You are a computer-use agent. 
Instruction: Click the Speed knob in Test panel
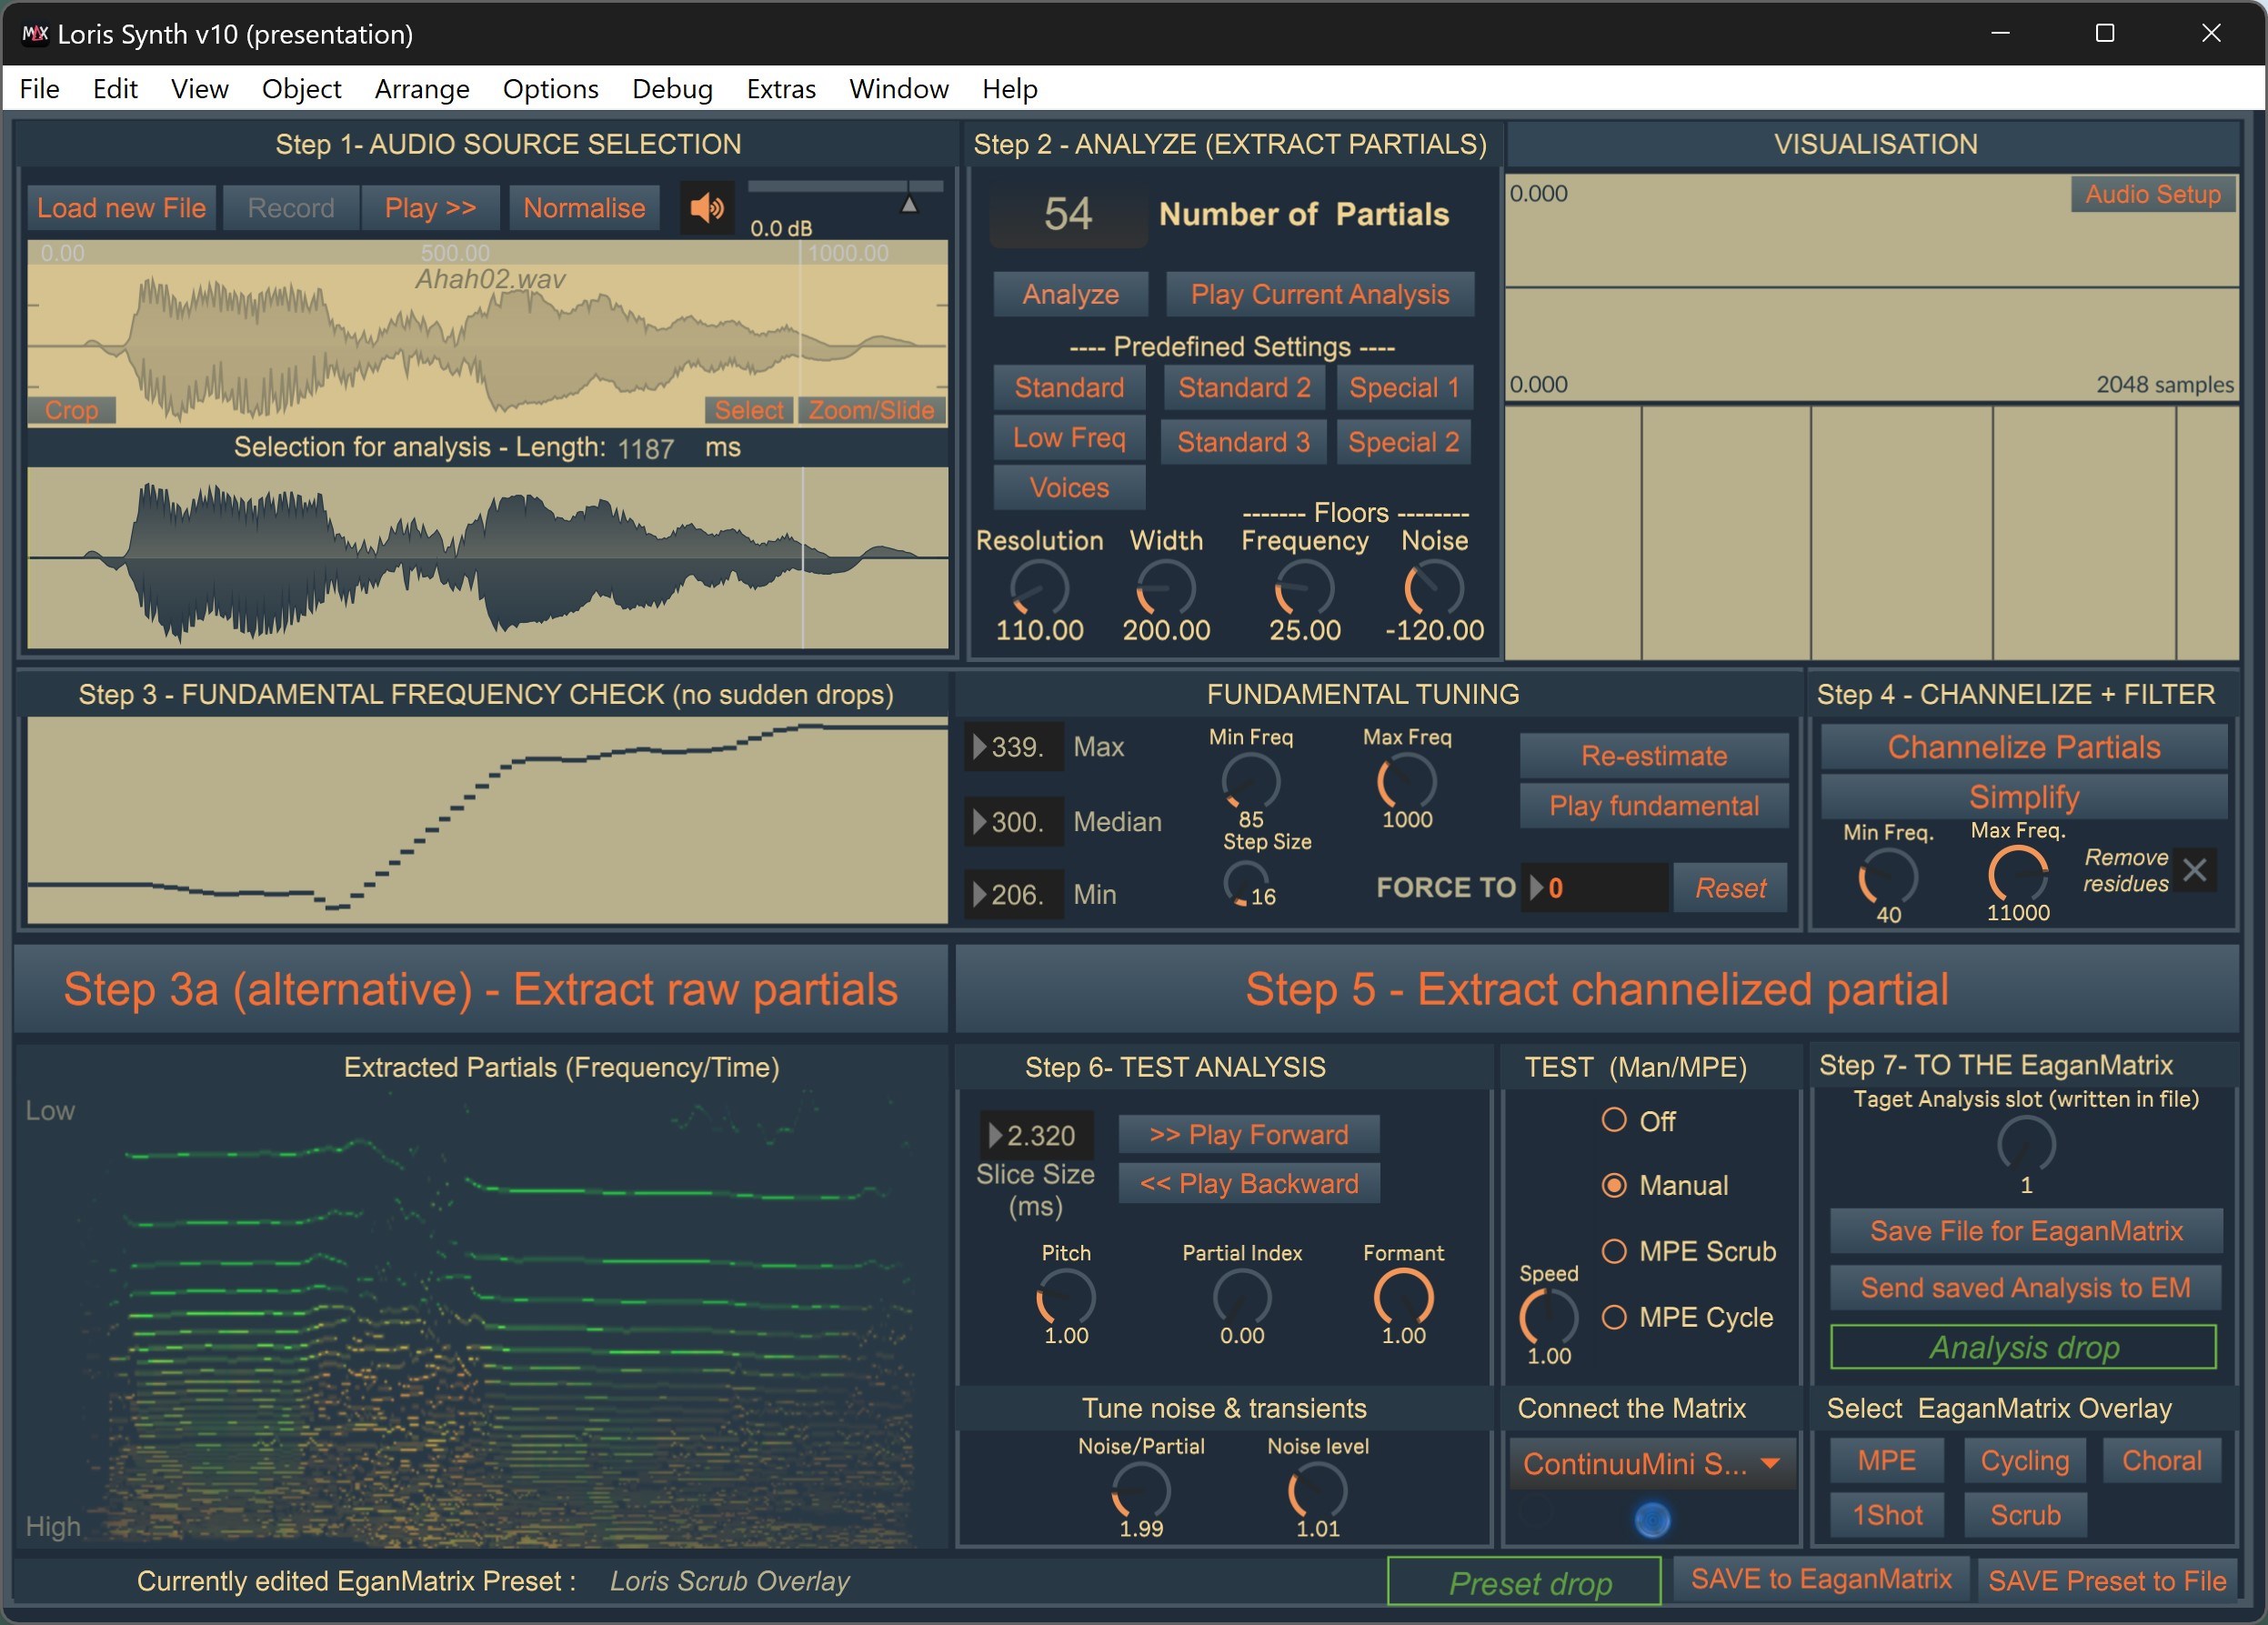[1548, 1317]
